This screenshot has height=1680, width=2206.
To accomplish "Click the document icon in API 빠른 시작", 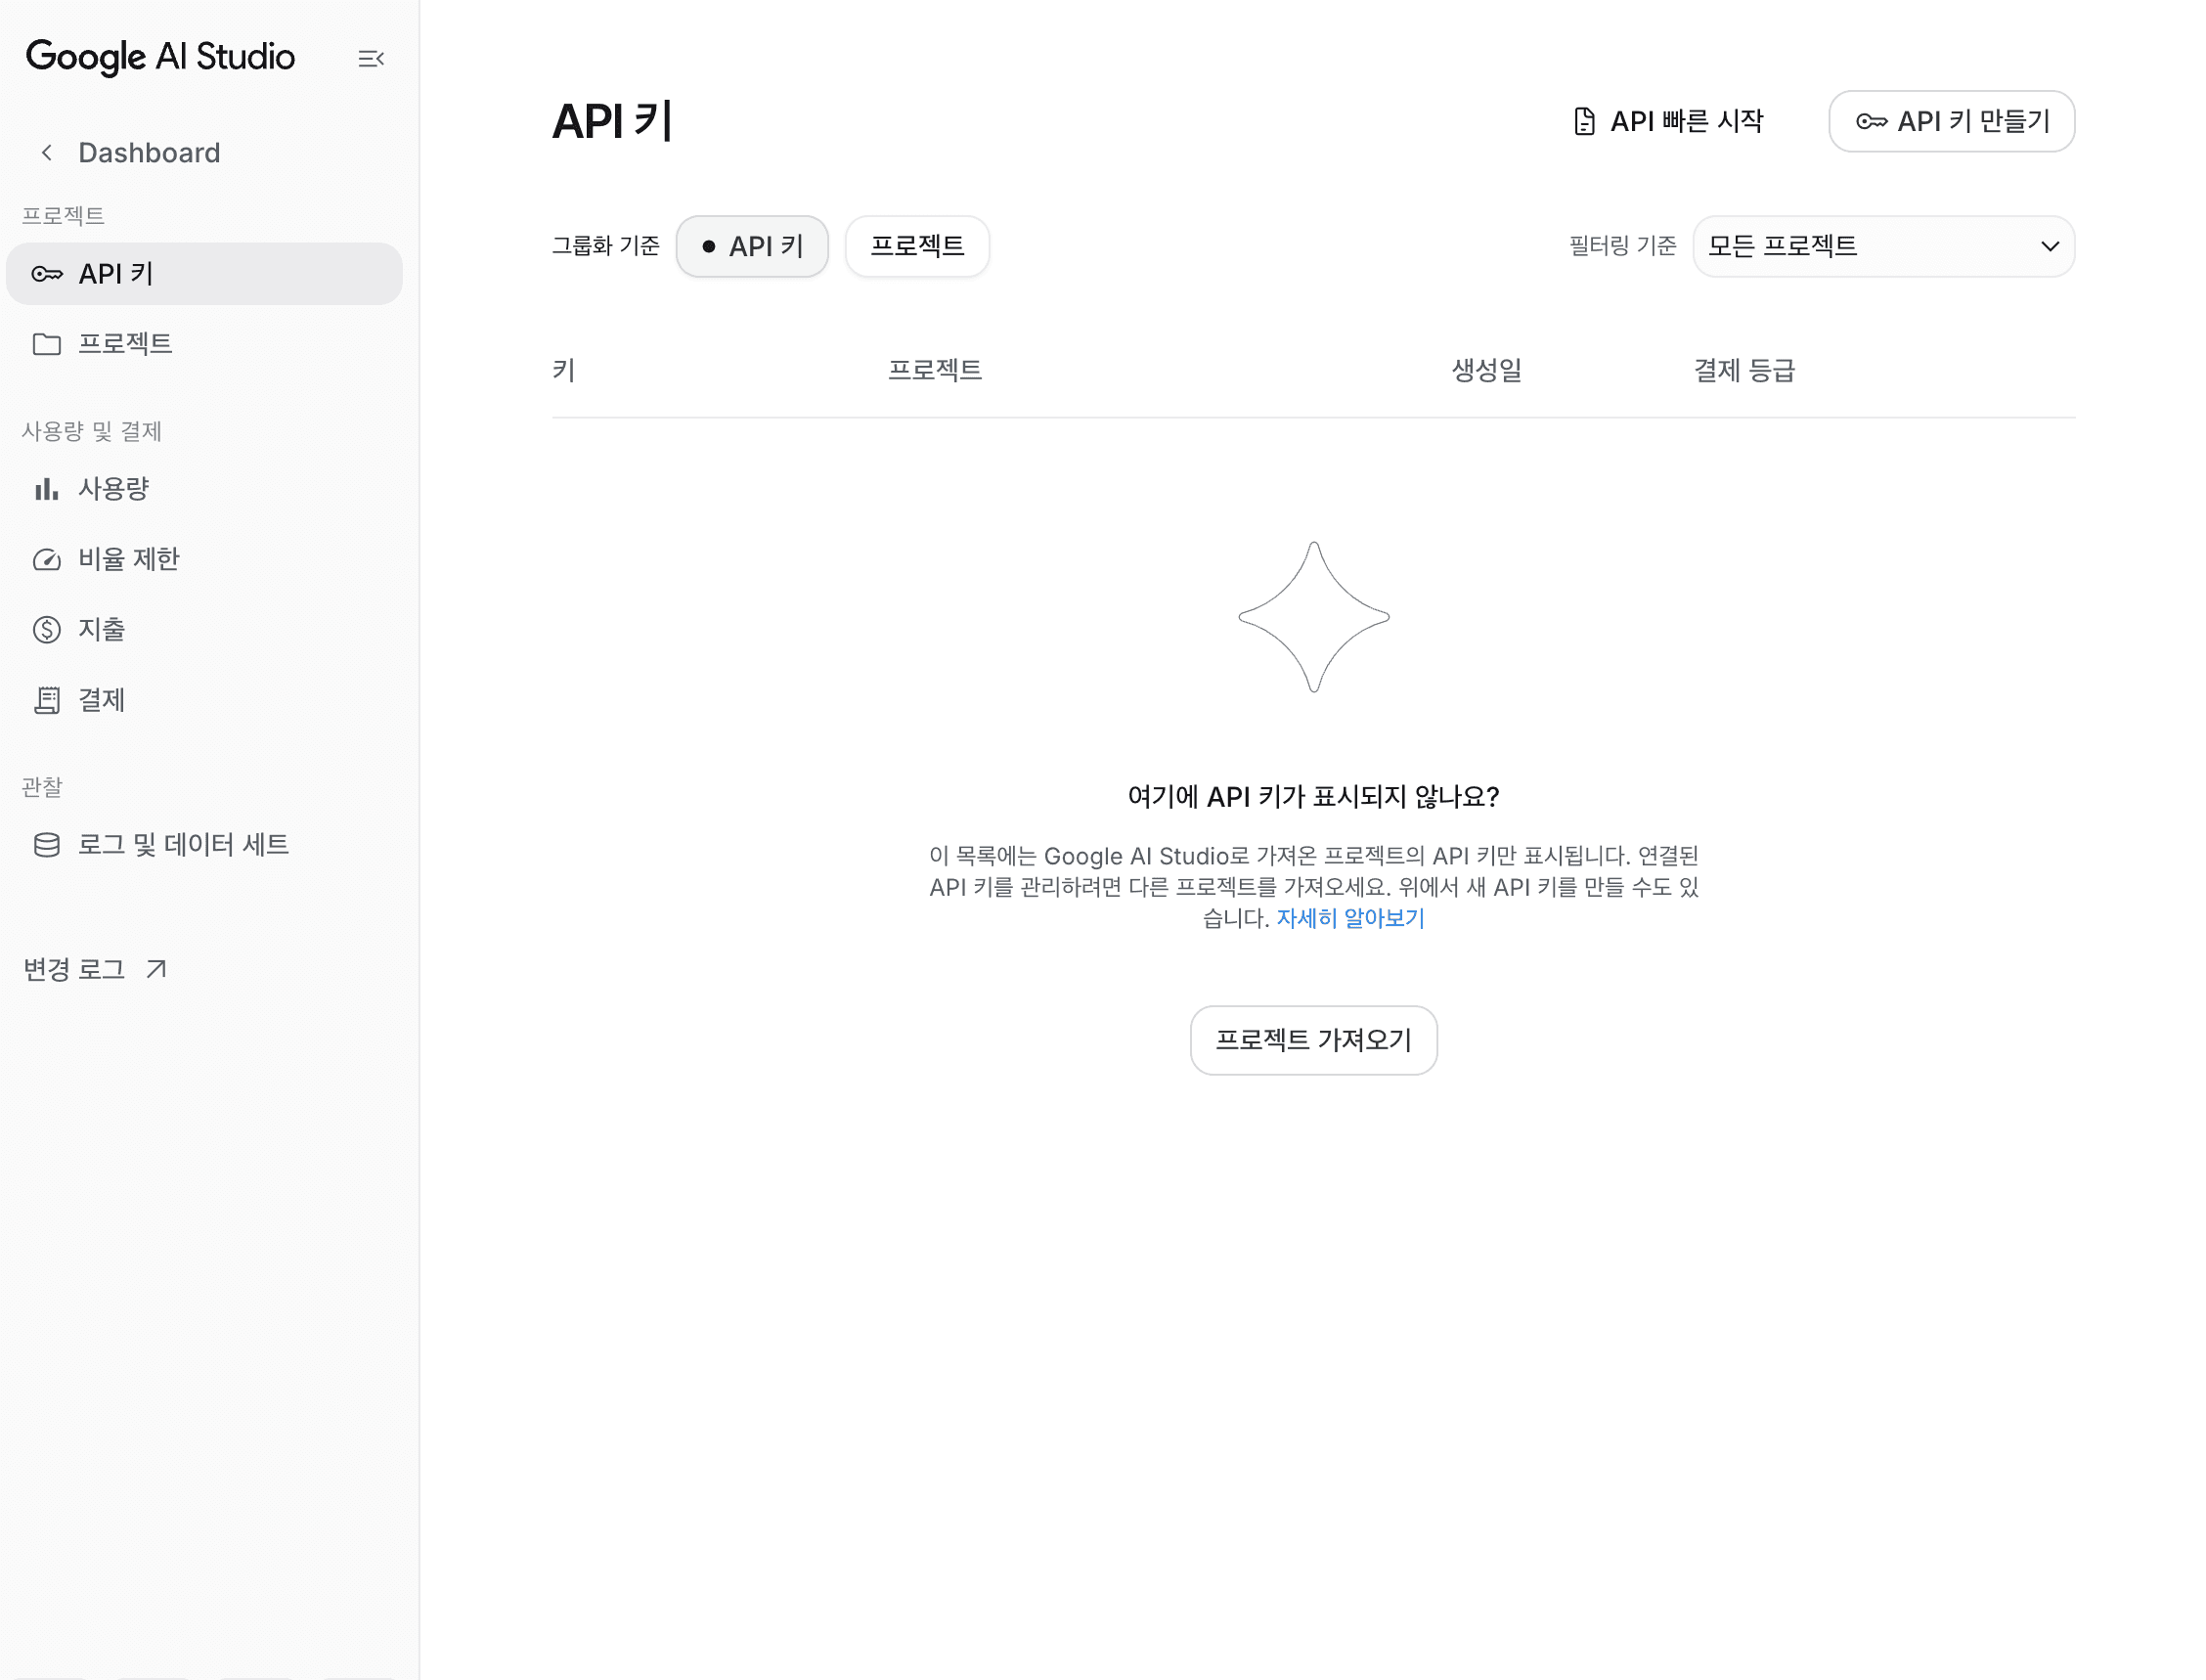I will click(1584, 121).
